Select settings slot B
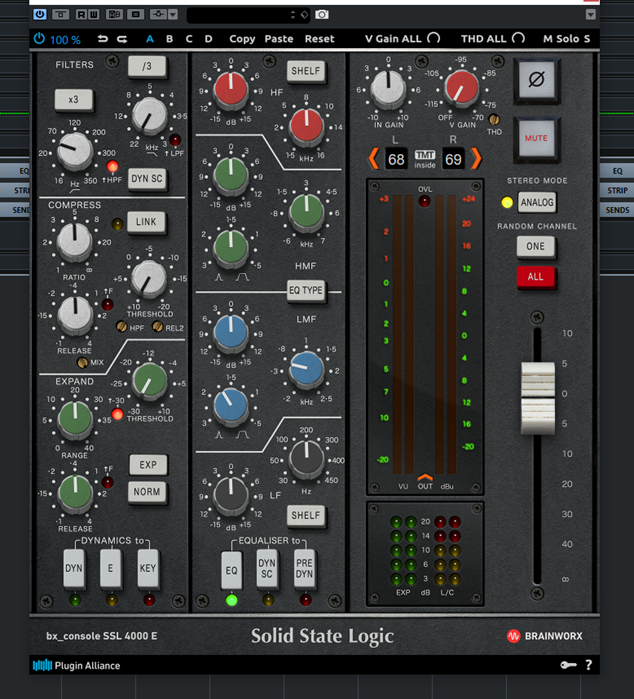Viewport: 634px width, 699px height. coord(170,39)
